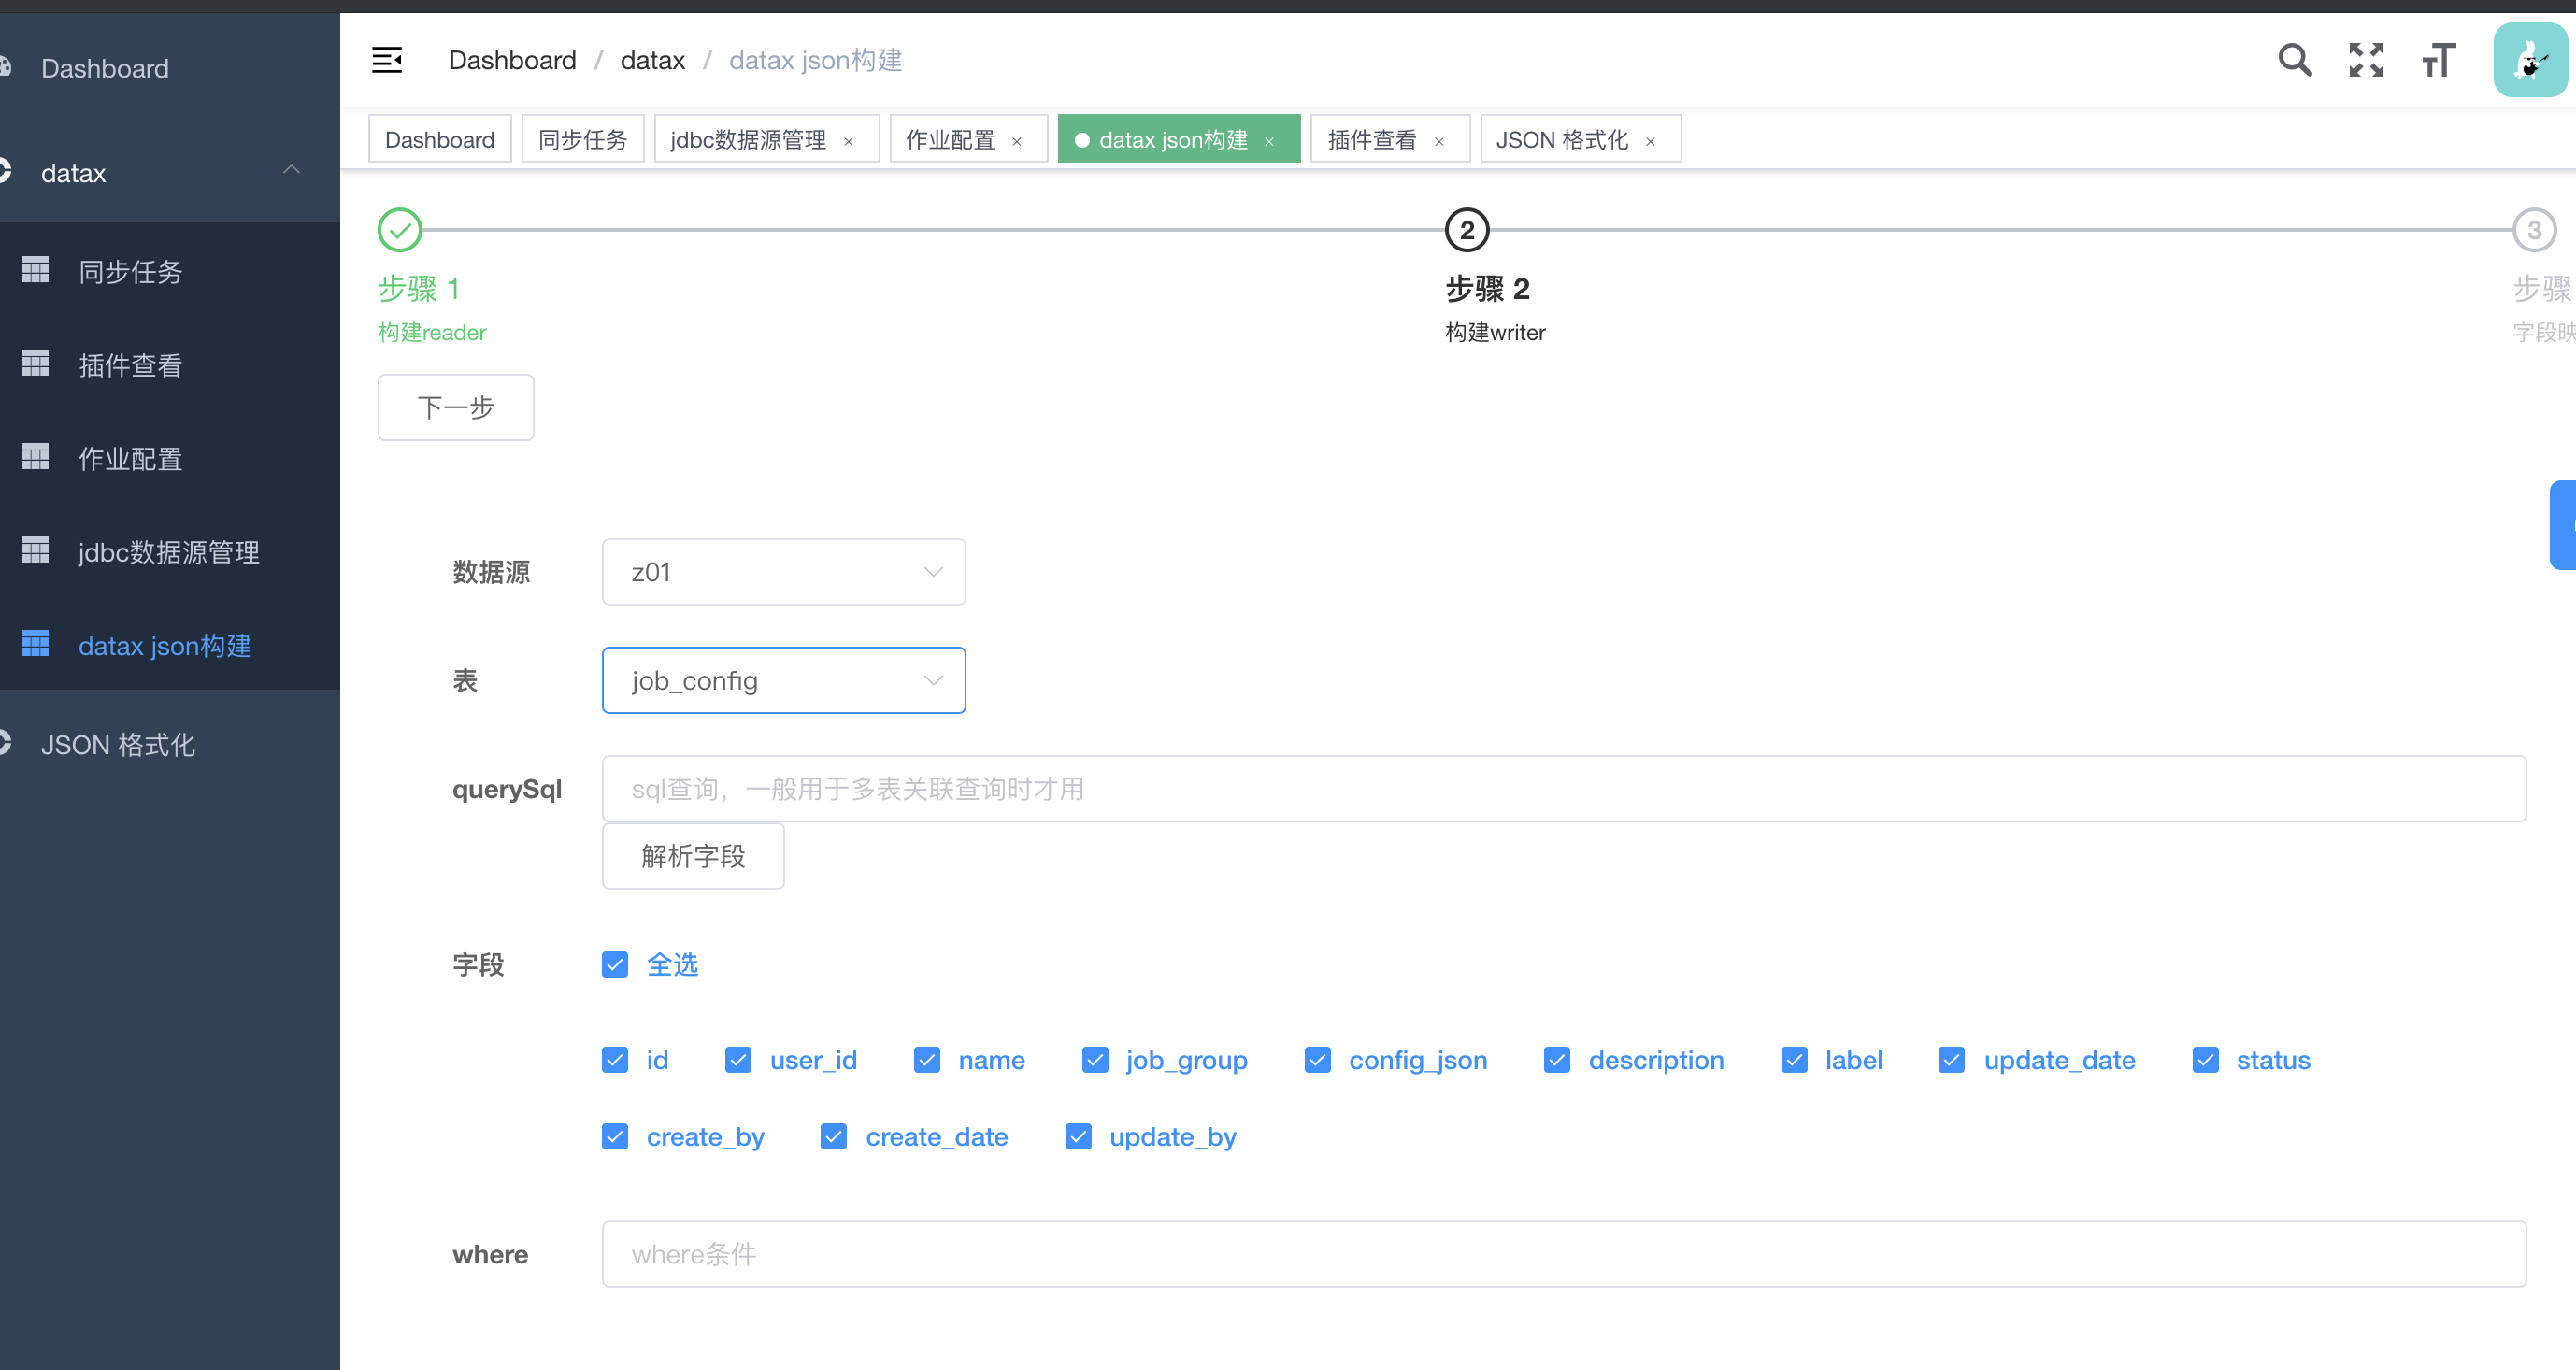2576x1370 pixels.
Task: Toggle fullscreen with the expand arrows icon
Action: [2366, 60]
